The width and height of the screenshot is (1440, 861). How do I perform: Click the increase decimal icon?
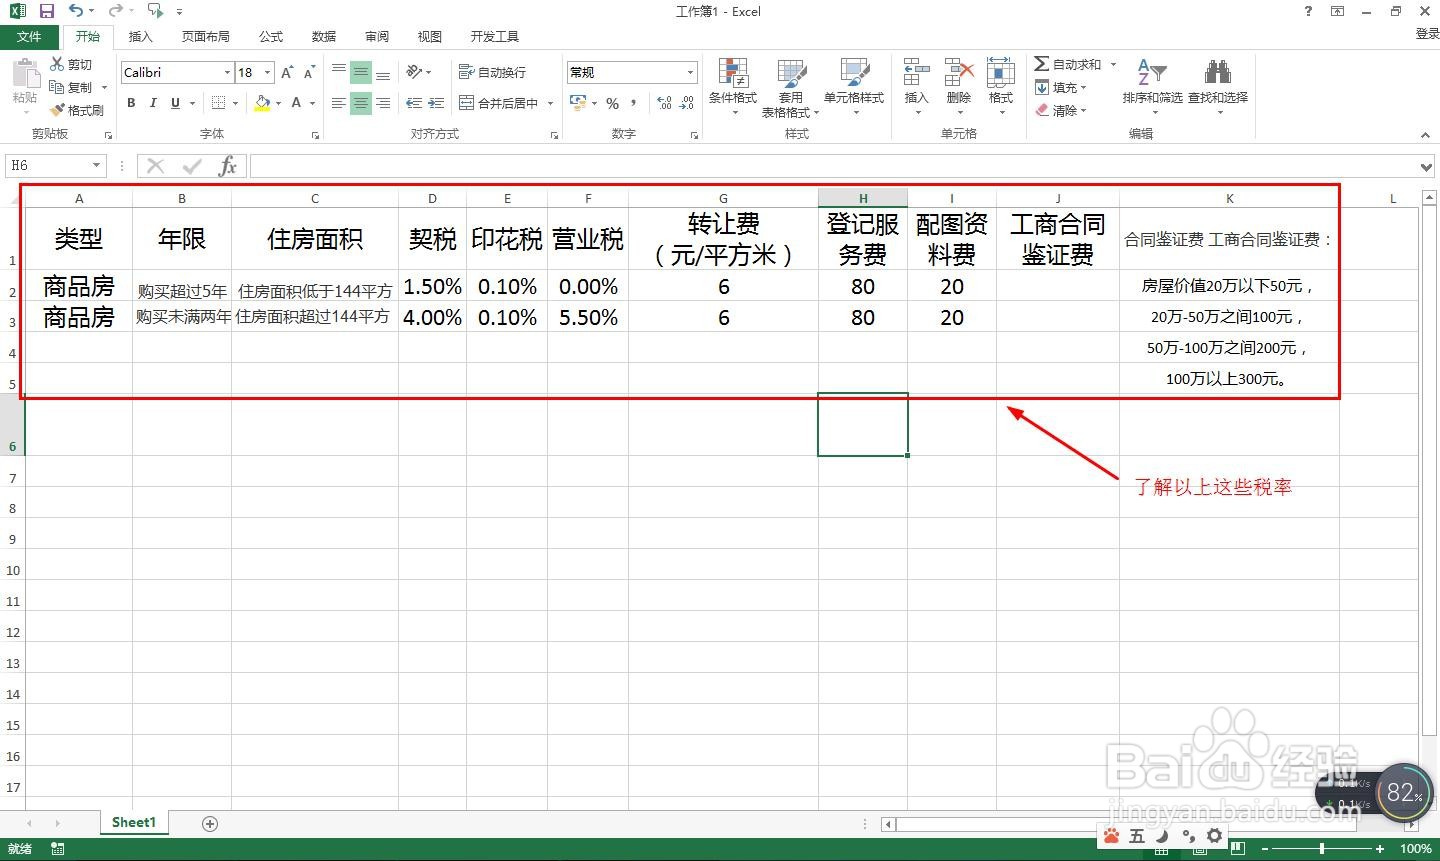click(x=665, y=103)
